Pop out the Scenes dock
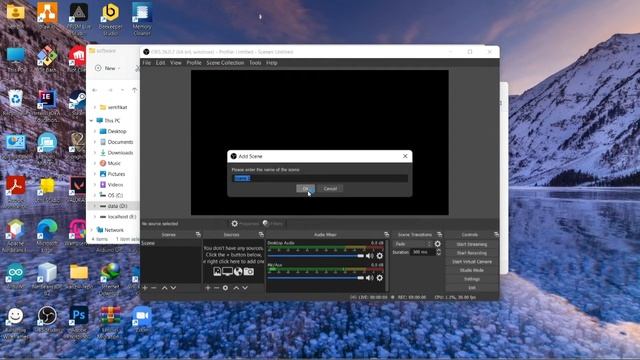Screen dimensions: 640x360 pos(198,235)
